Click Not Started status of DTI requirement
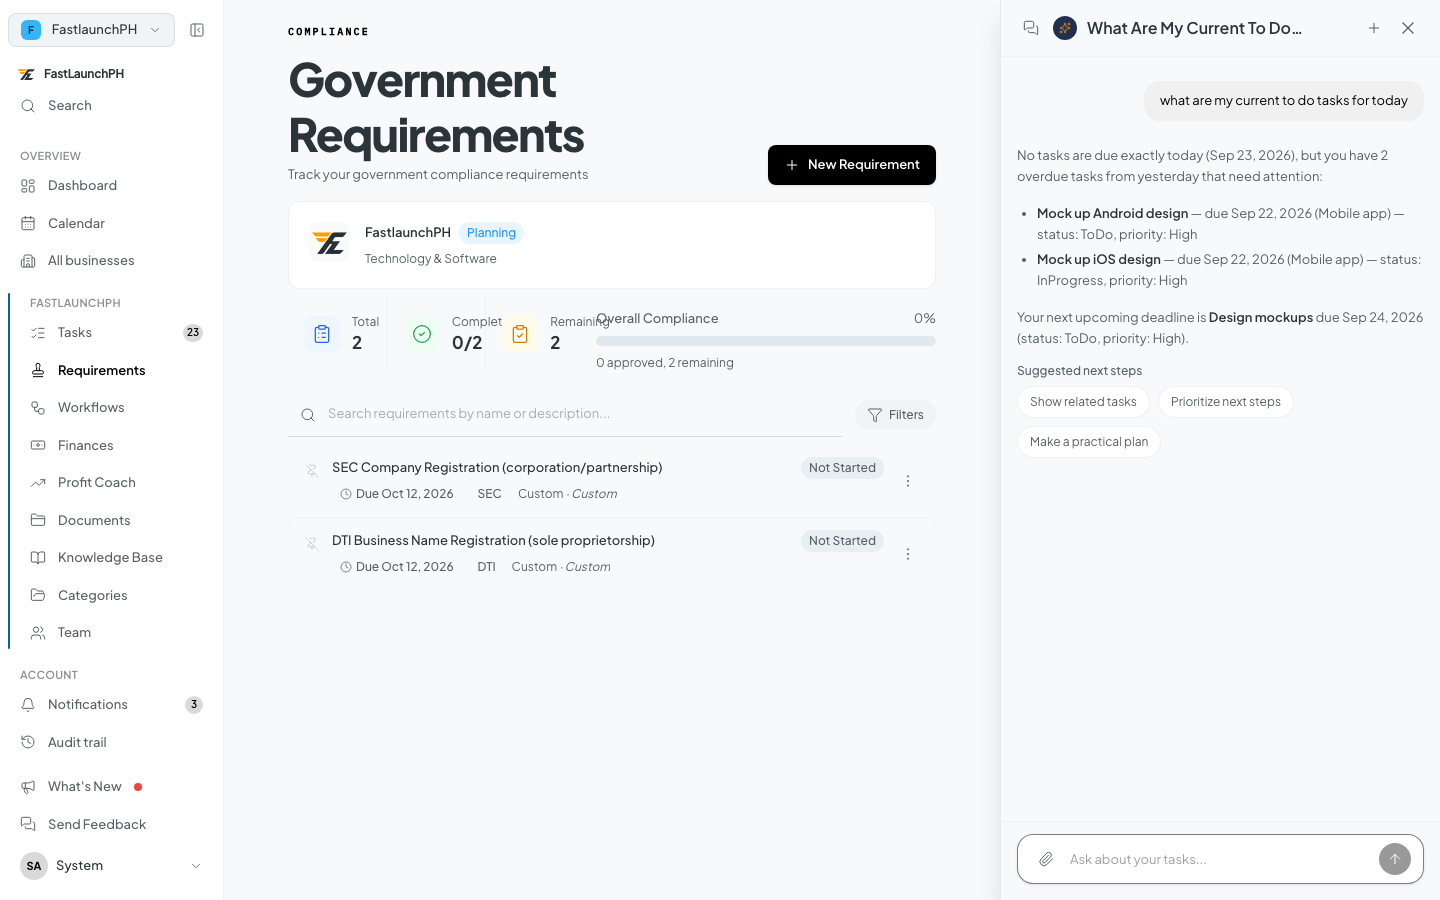This screenshot has width=1440, height=900. click(x=842, y=541)
